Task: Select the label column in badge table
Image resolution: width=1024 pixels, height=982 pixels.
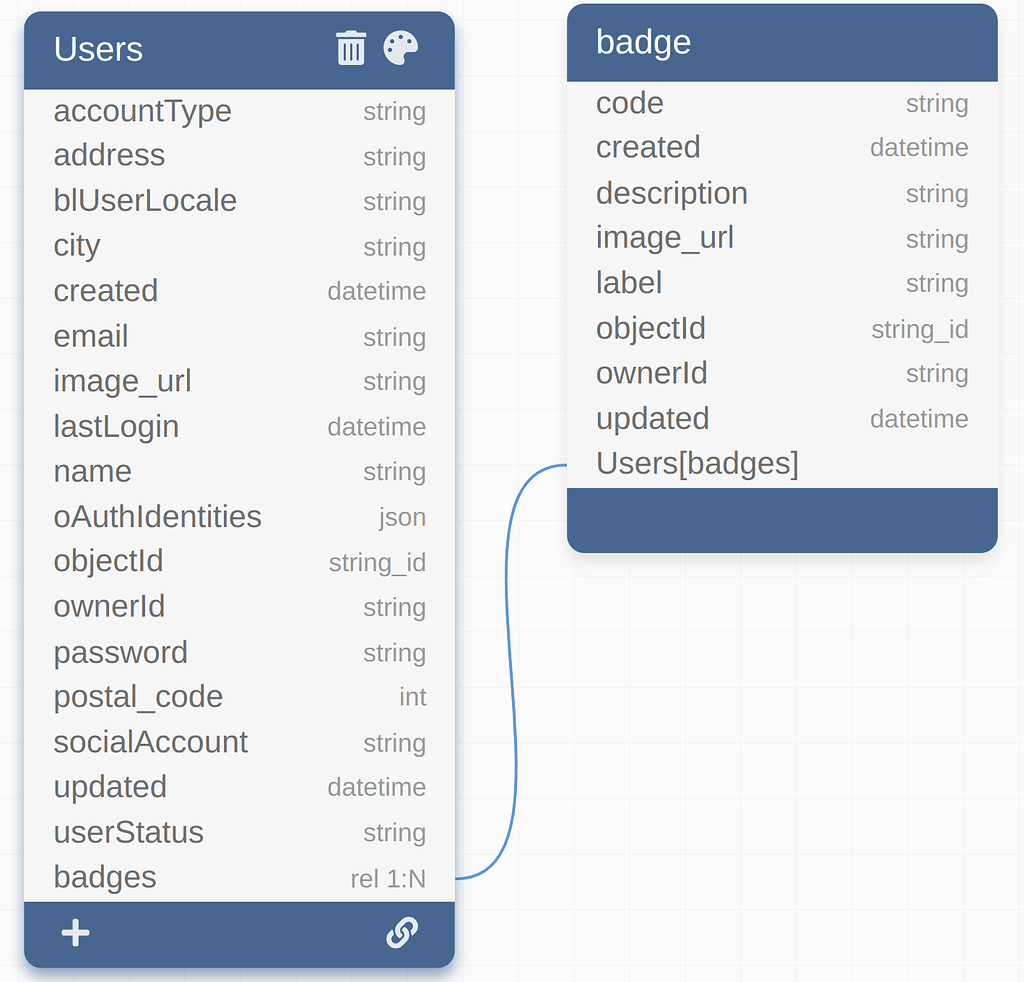Action: point(782,283)
